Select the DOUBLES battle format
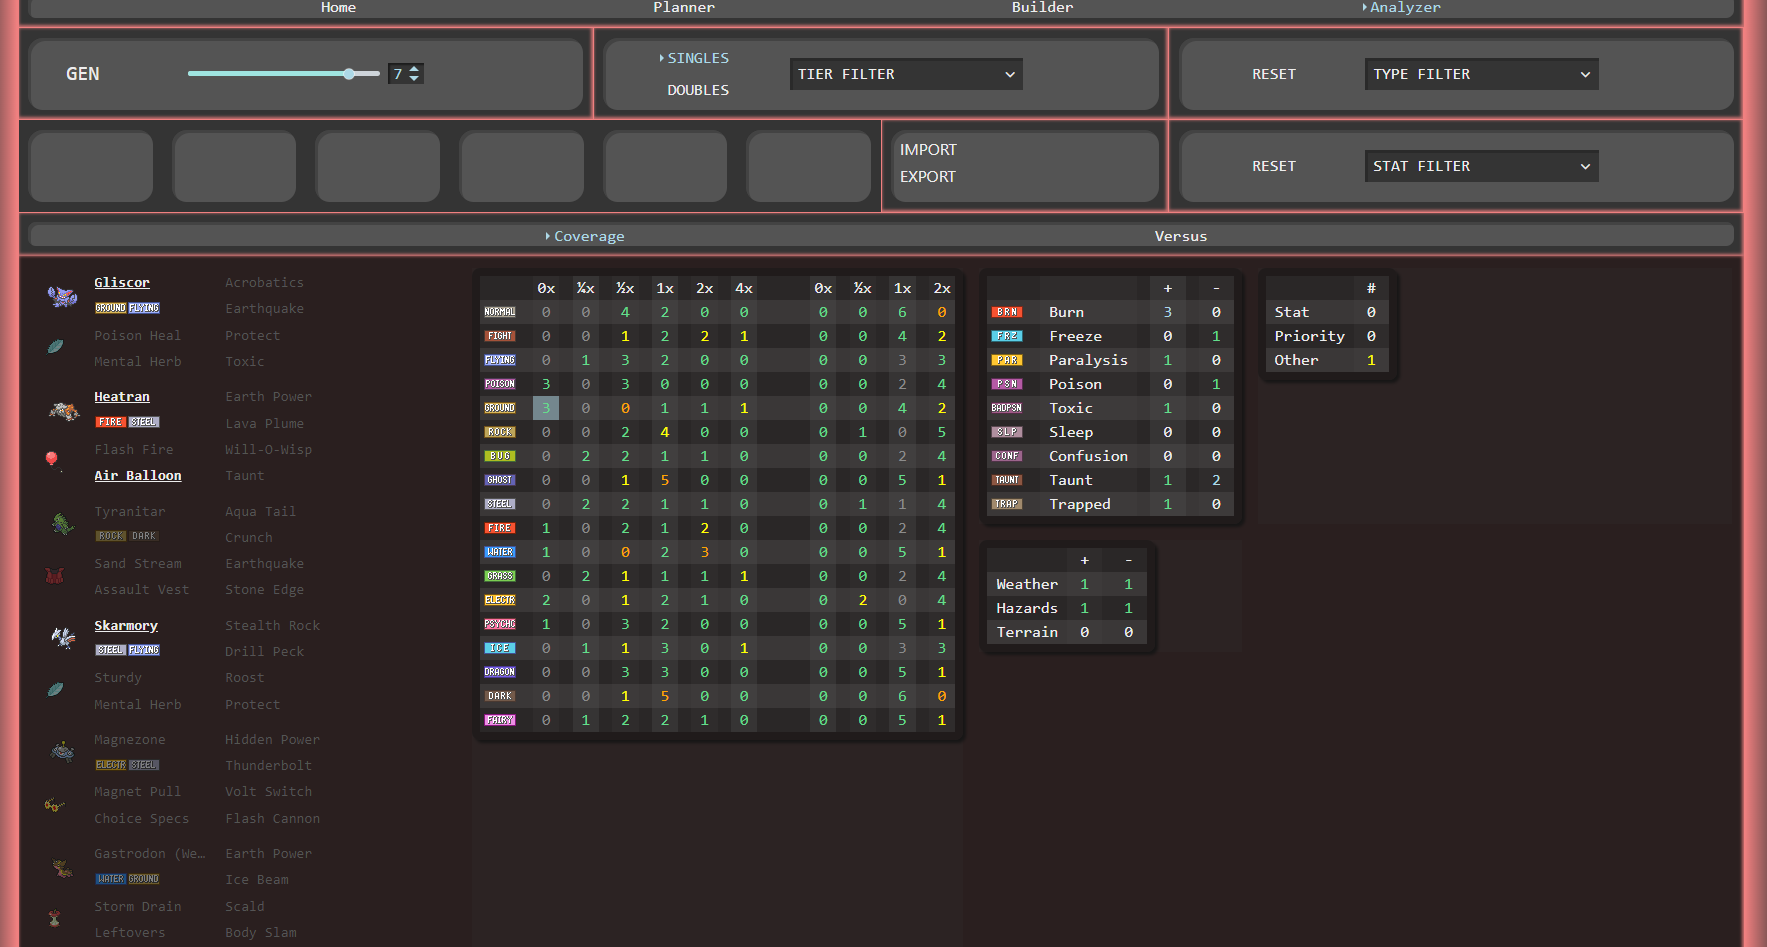 coord(698,90)
